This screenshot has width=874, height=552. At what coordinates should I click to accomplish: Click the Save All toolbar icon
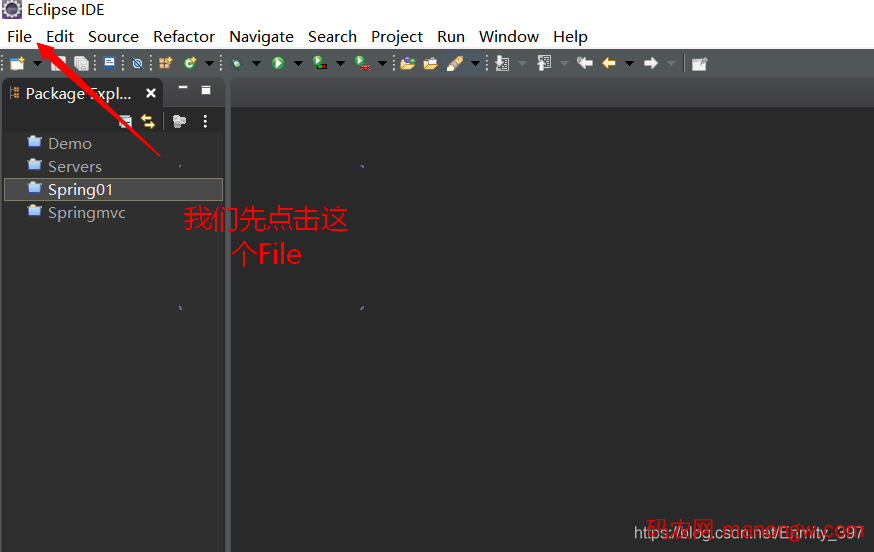point(81,64)
